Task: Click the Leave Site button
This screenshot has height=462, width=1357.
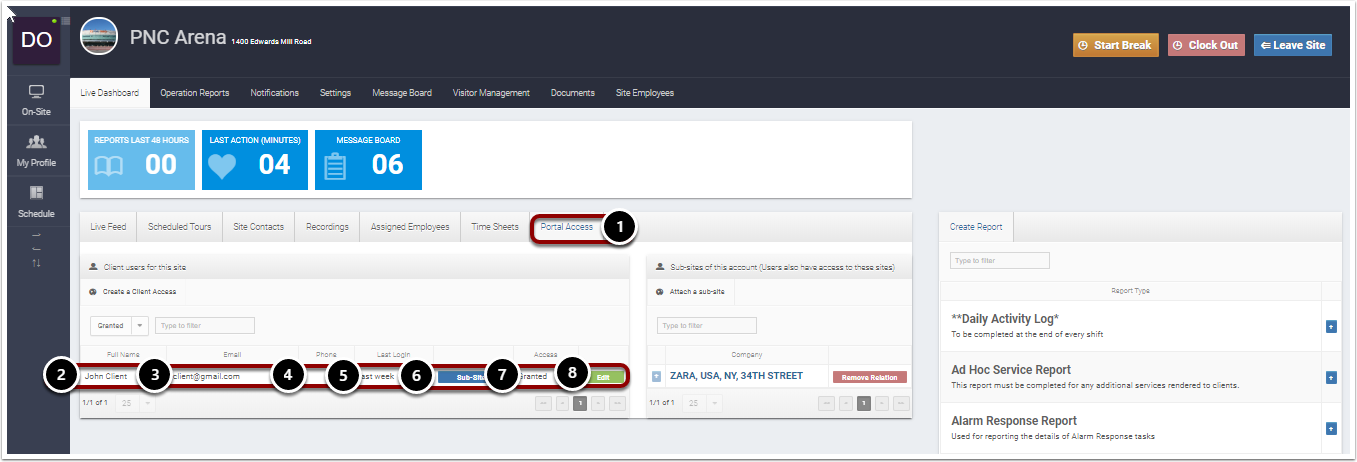Action: point(1292,45)
